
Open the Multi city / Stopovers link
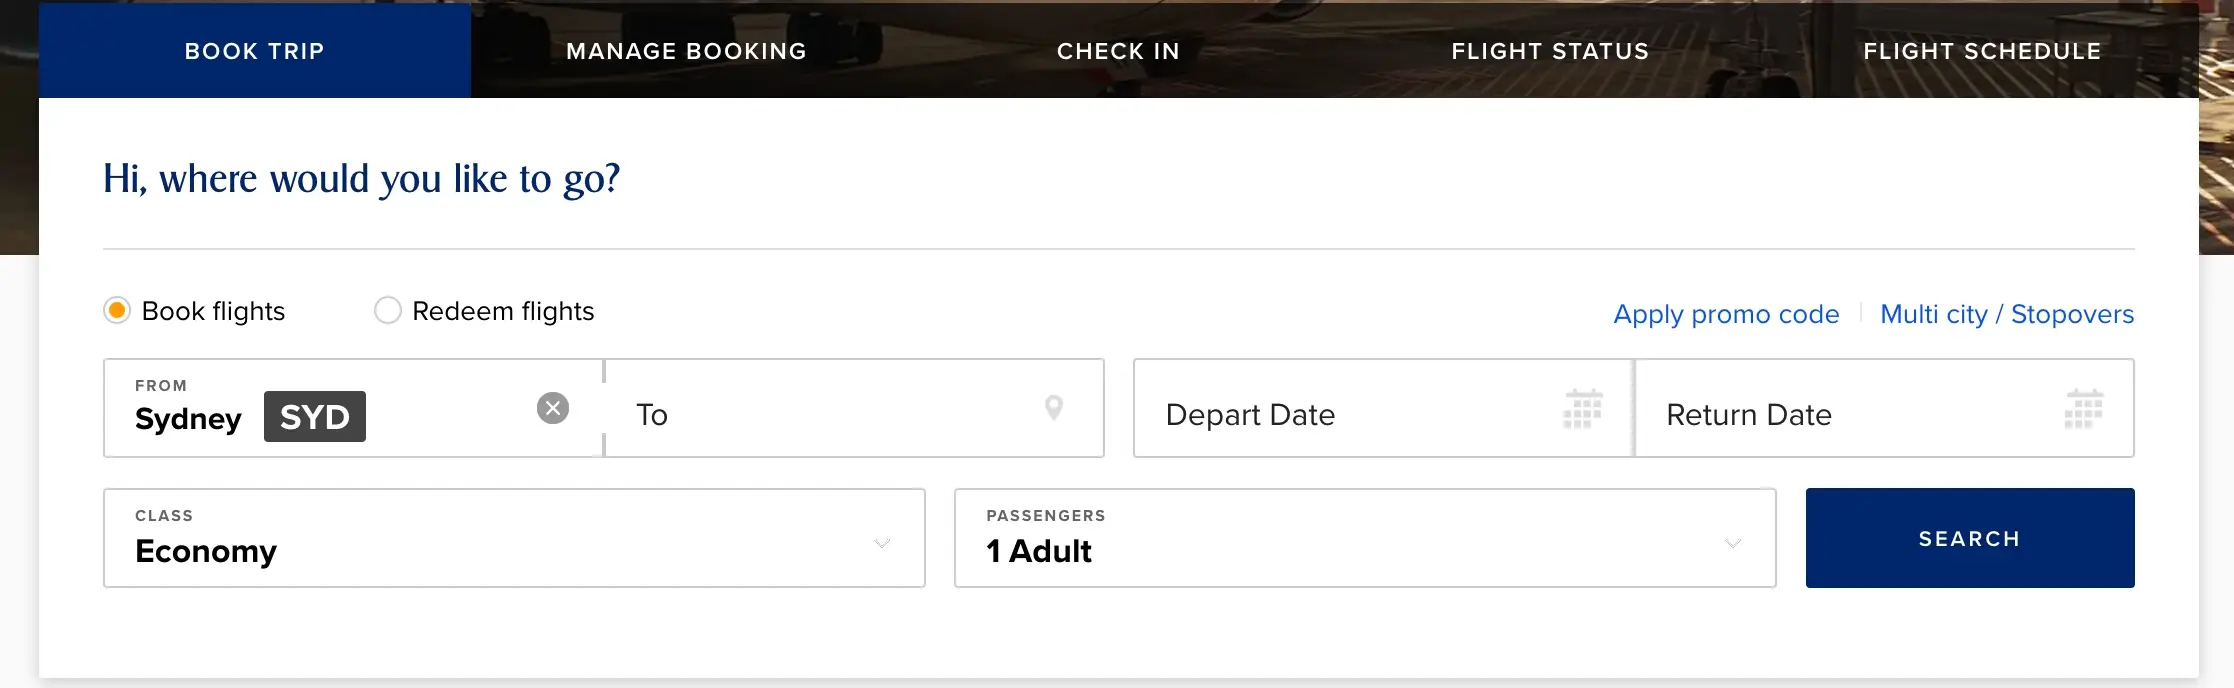pos(2007,314)
